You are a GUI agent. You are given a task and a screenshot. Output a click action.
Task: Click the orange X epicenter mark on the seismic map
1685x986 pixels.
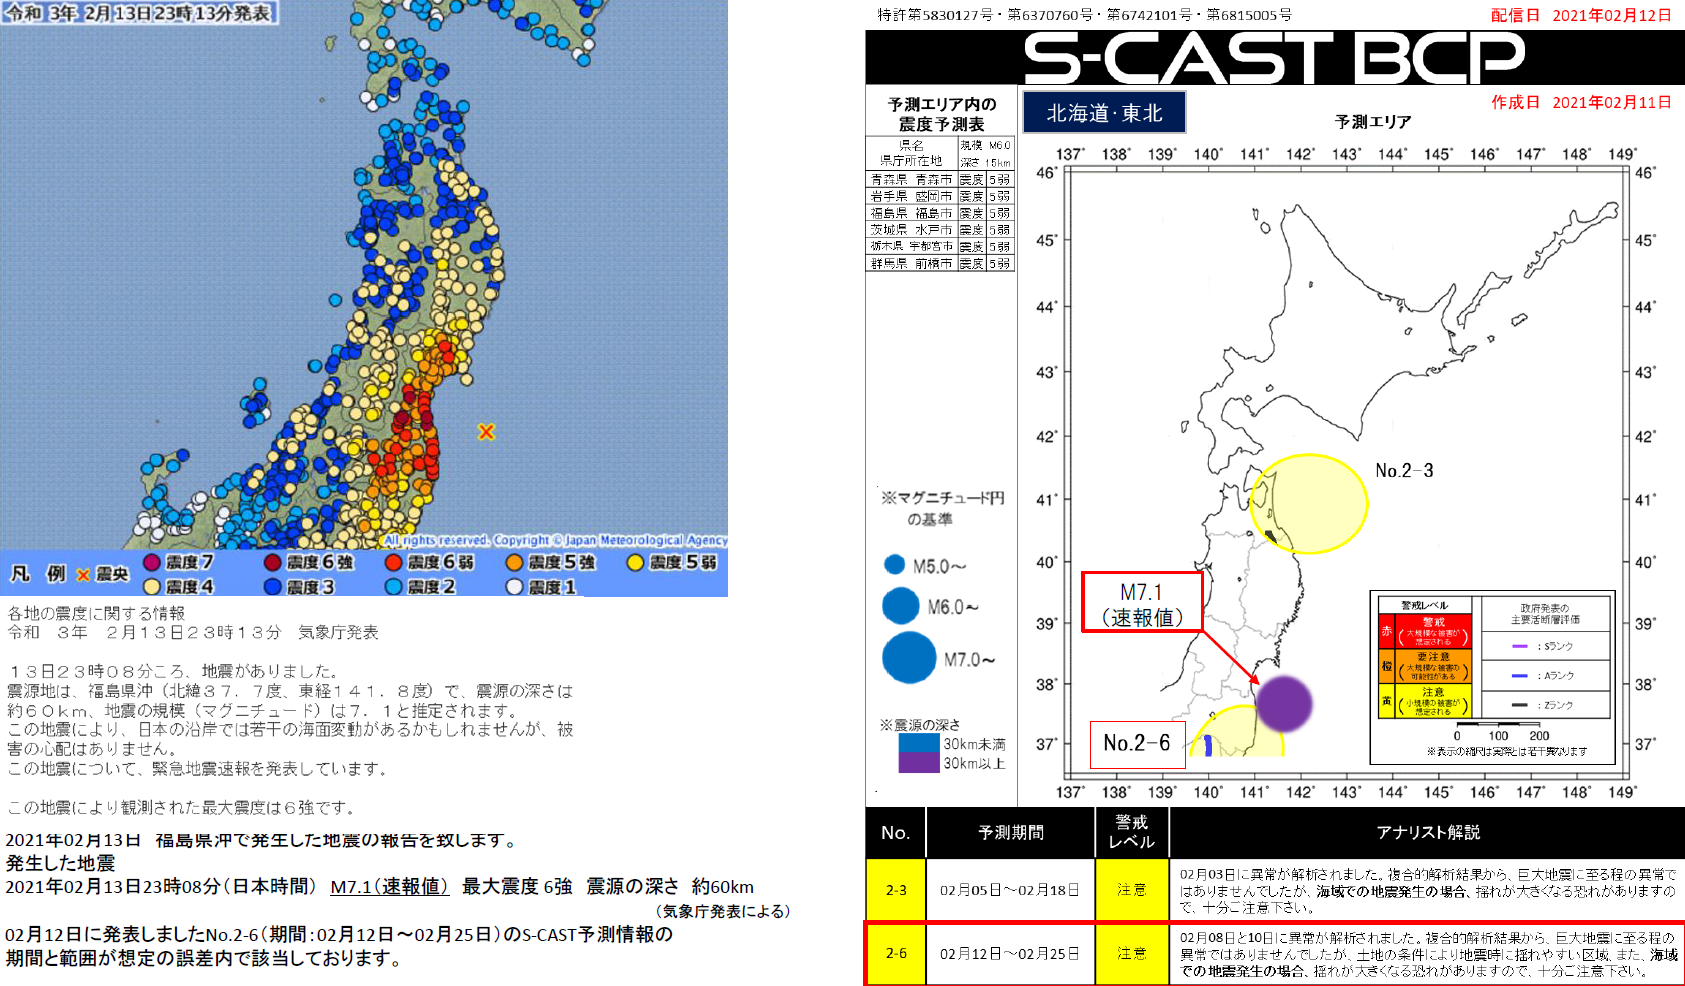click(x=486, y=432)
